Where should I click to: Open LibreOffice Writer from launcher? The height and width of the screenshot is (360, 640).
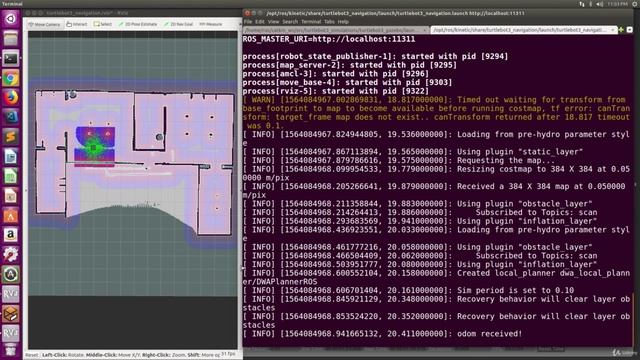pyautogui.click(x=11, y=157)
